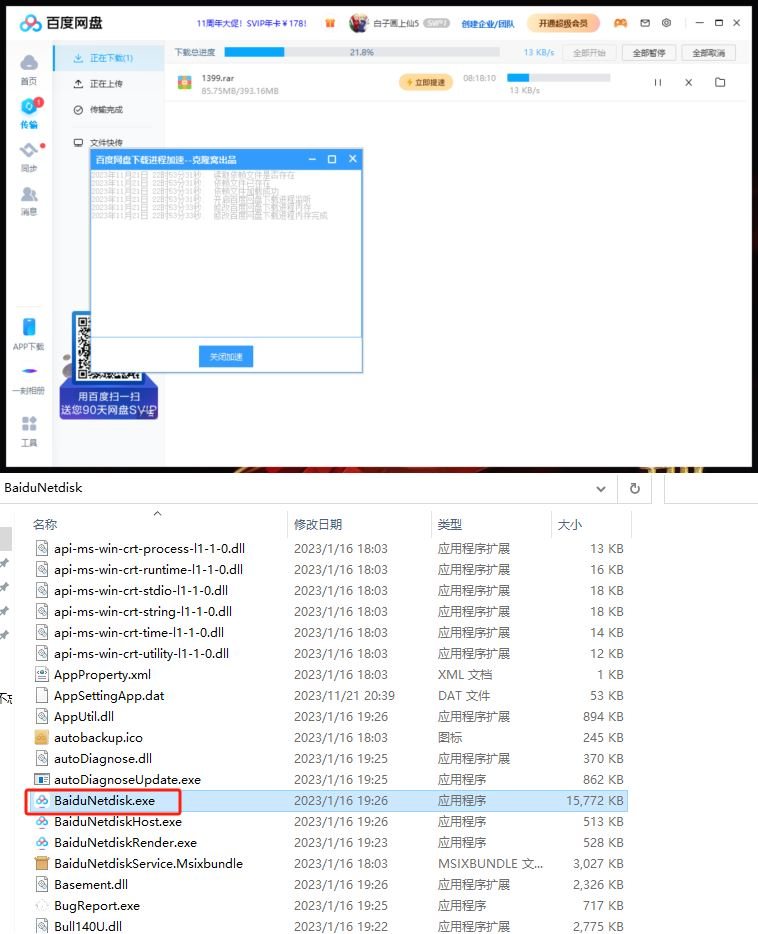Screen dimensions: 758x934
Task: Click the 下载总进度 overall progress bar
Action: [362, 52]
